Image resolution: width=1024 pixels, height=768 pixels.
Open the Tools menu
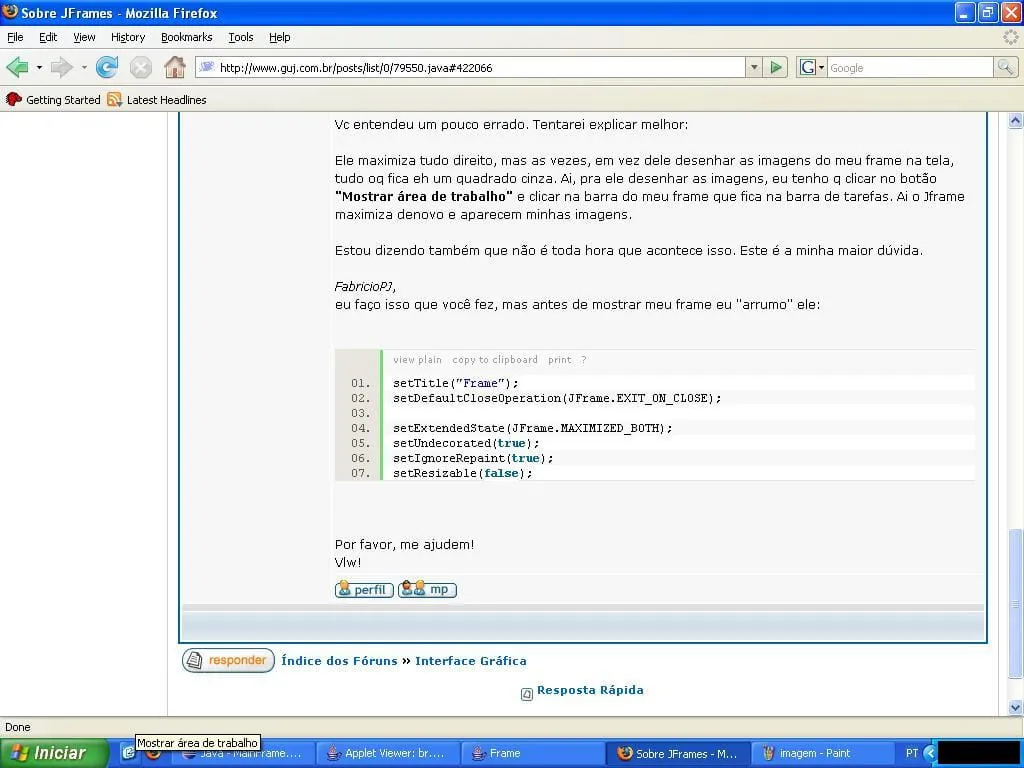(240, 37)
